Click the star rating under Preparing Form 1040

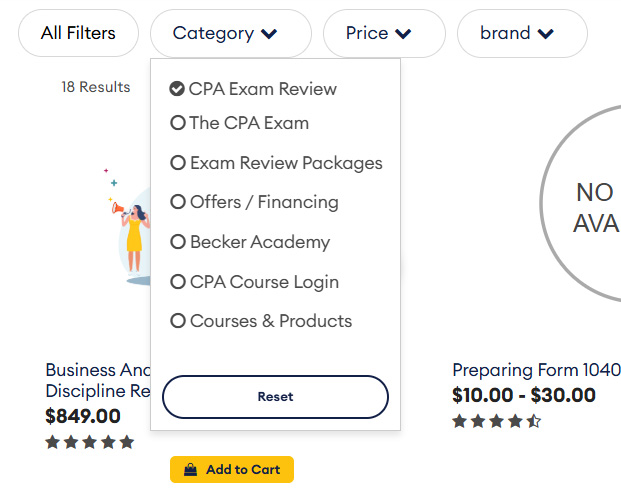pos(496,421)
